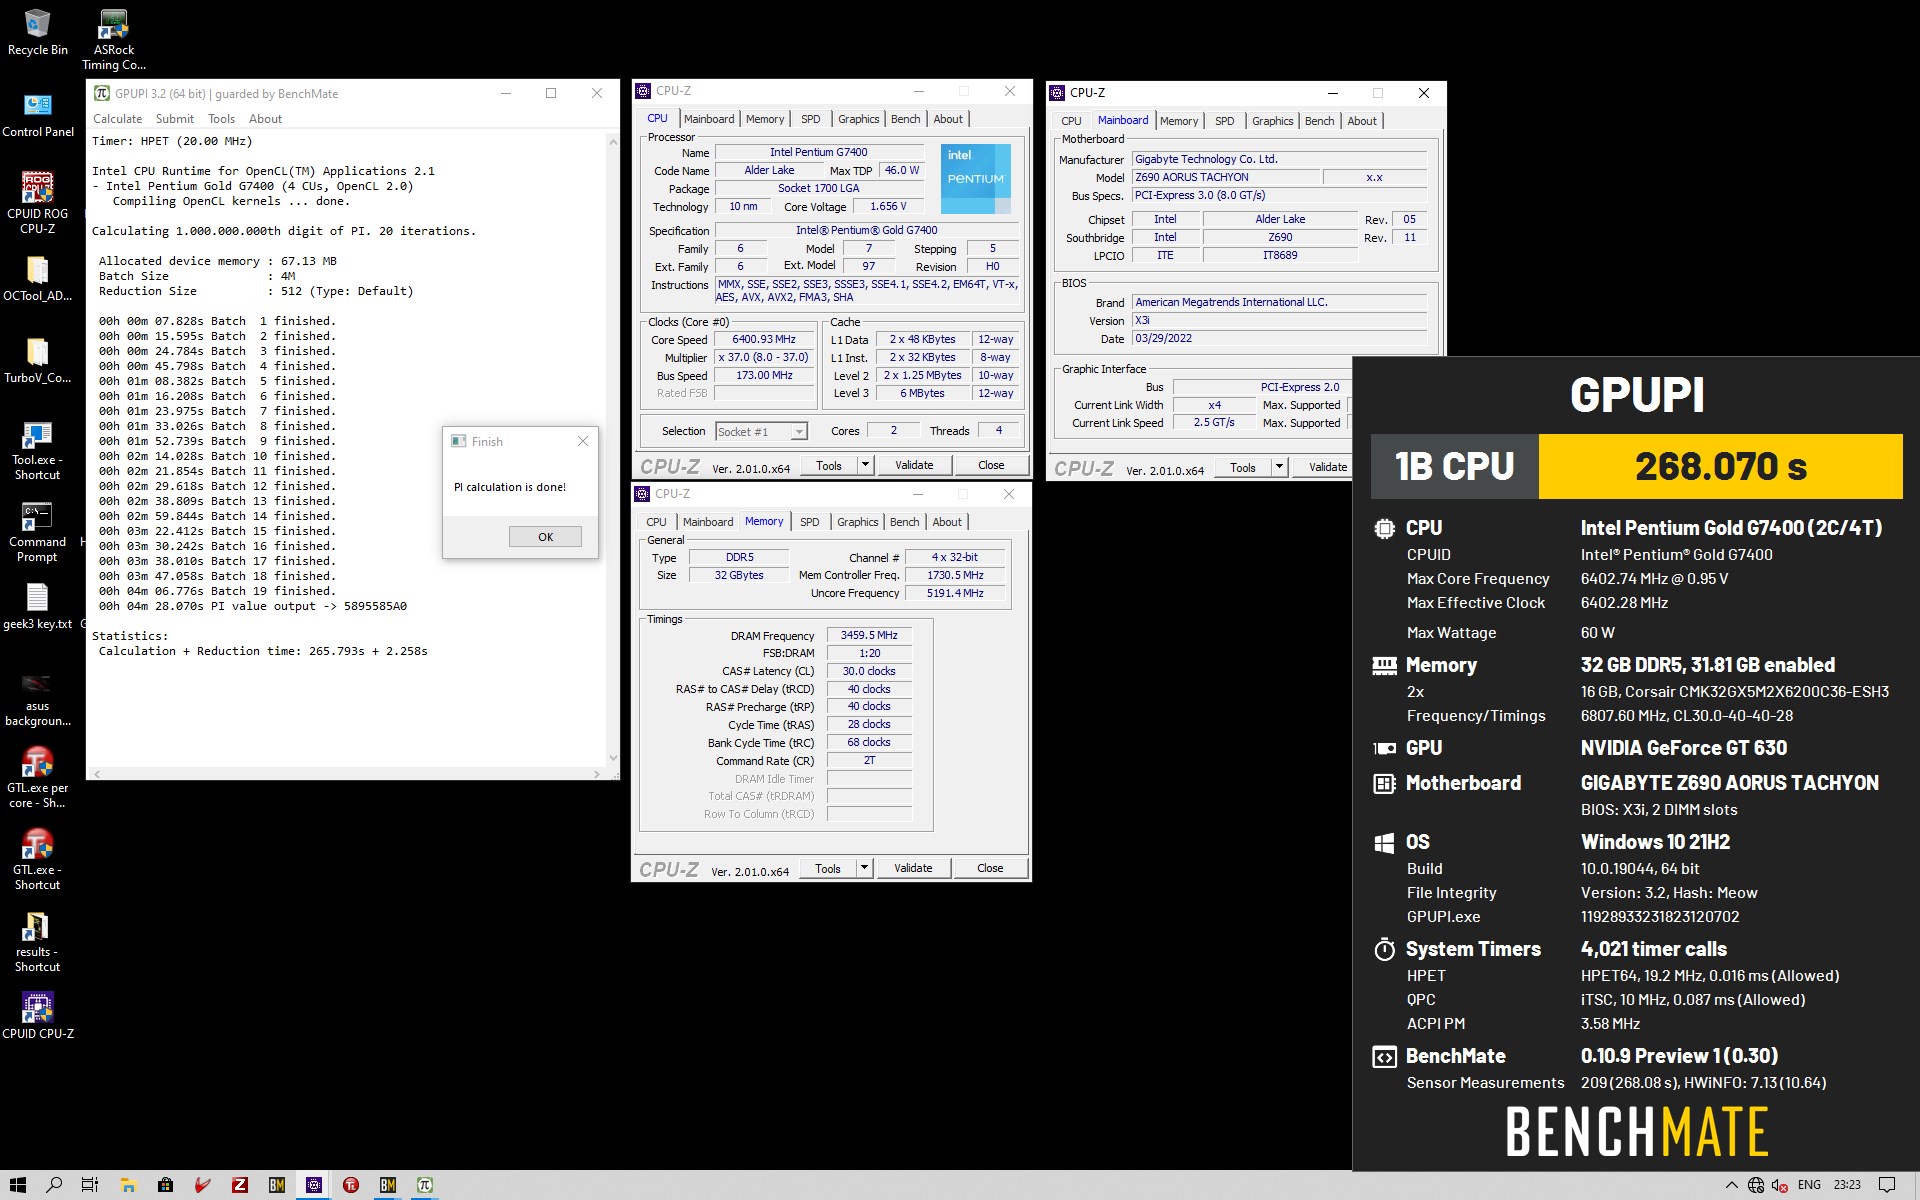This screenshot has height=1200, width=1920.
Task: Select the Core Speed value 6400.93 MHz
Action: pos(764,340)
